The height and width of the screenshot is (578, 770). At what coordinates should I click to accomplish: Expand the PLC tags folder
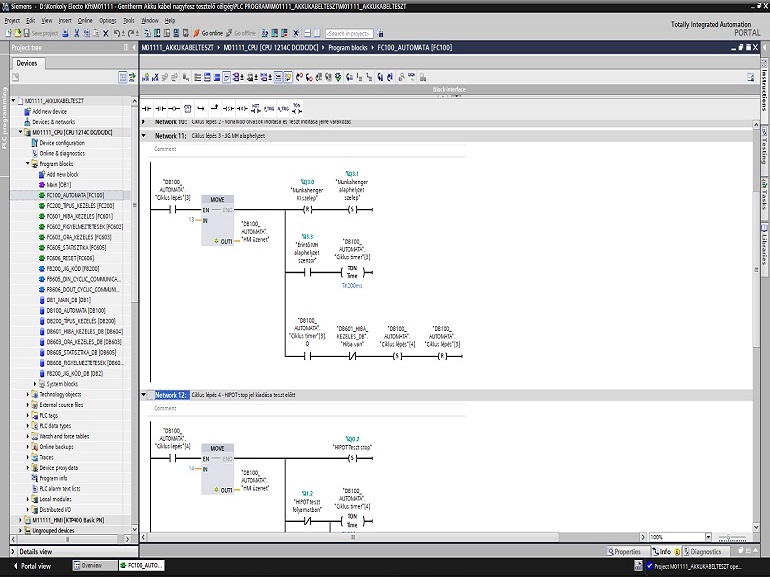(28, 415)
